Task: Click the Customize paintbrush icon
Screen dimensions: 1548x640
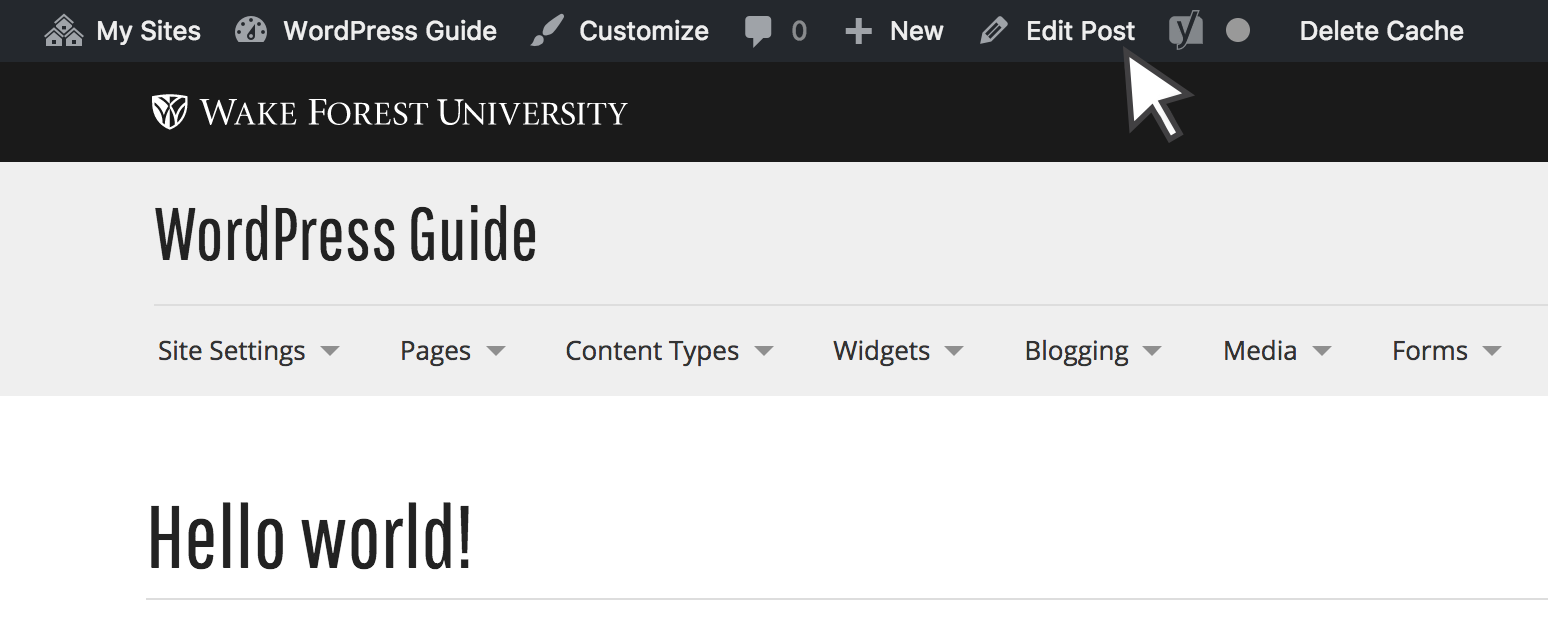Action: pos(547,31)
